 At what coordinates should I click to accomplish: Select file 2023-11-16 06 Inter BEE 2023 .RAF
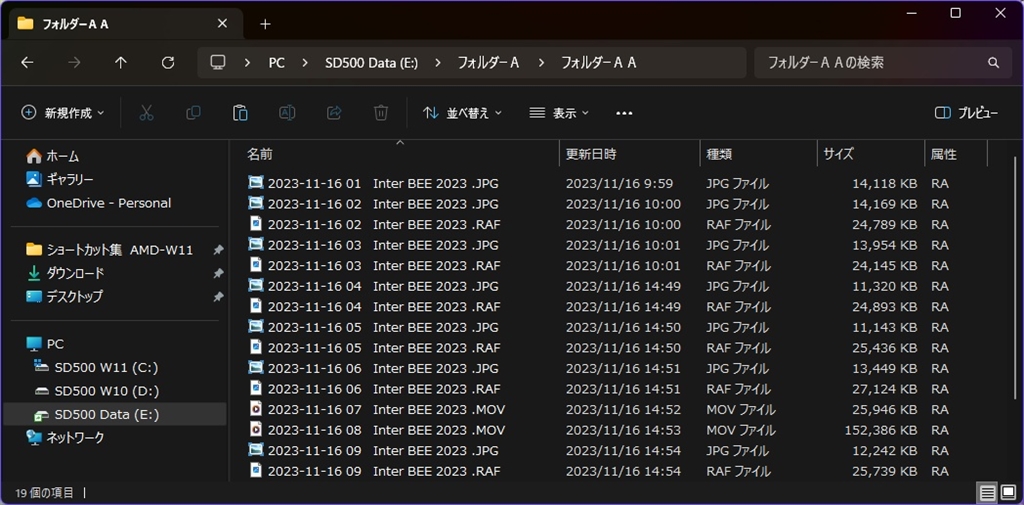coord(384,389)
